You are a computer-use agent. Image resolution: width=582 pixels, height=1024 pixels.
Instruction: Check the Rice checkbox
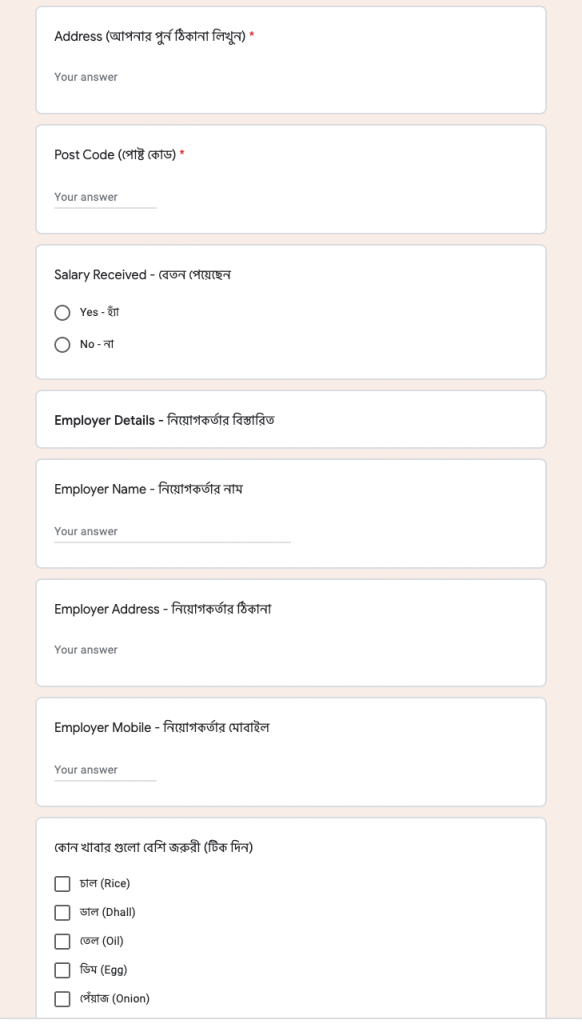click(62, 884)
